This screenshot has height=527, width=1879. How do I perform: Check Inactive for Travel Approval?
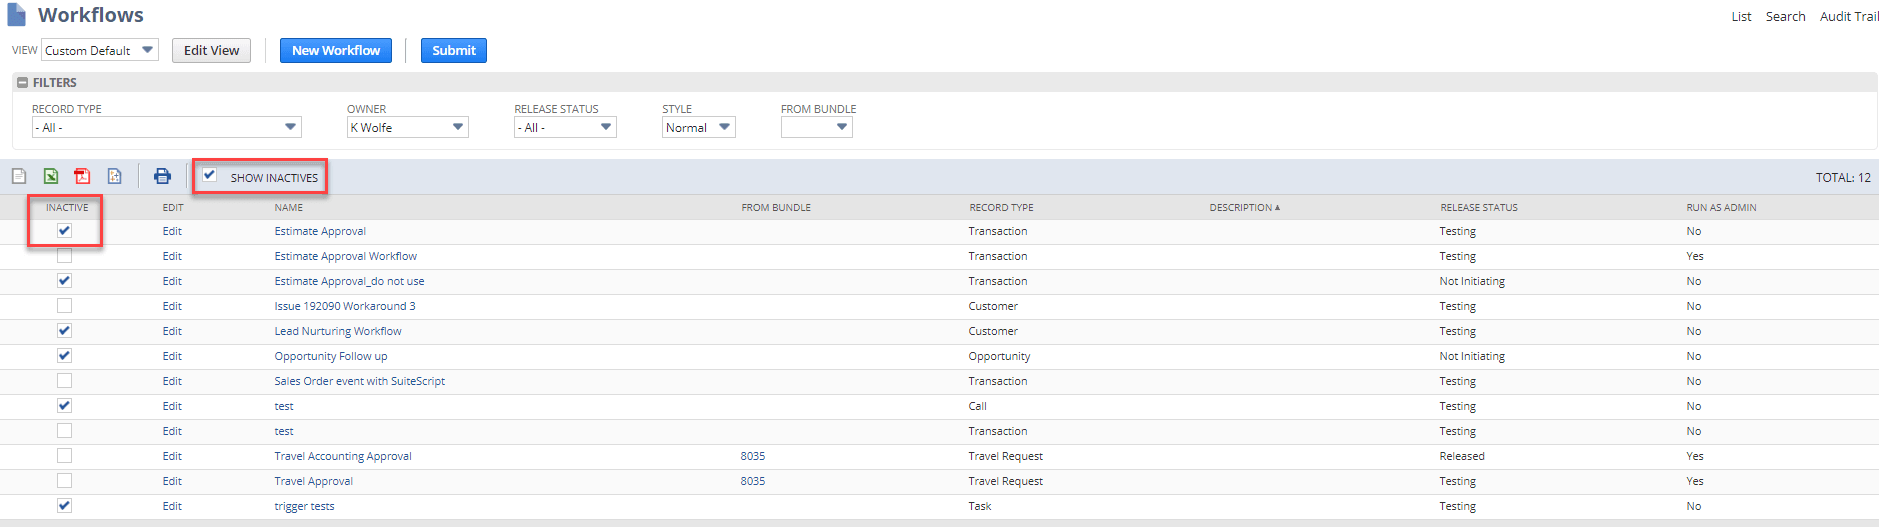(x=65, y=480)
